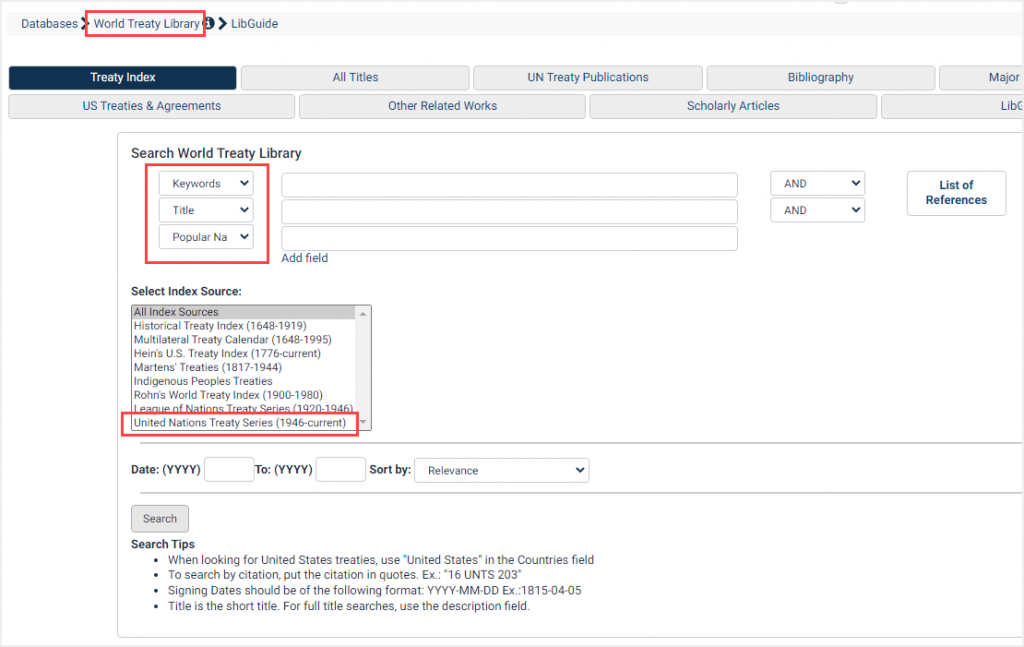Open the Bibliography tab
Screen dimensions: 1024x647
[820, 77]
